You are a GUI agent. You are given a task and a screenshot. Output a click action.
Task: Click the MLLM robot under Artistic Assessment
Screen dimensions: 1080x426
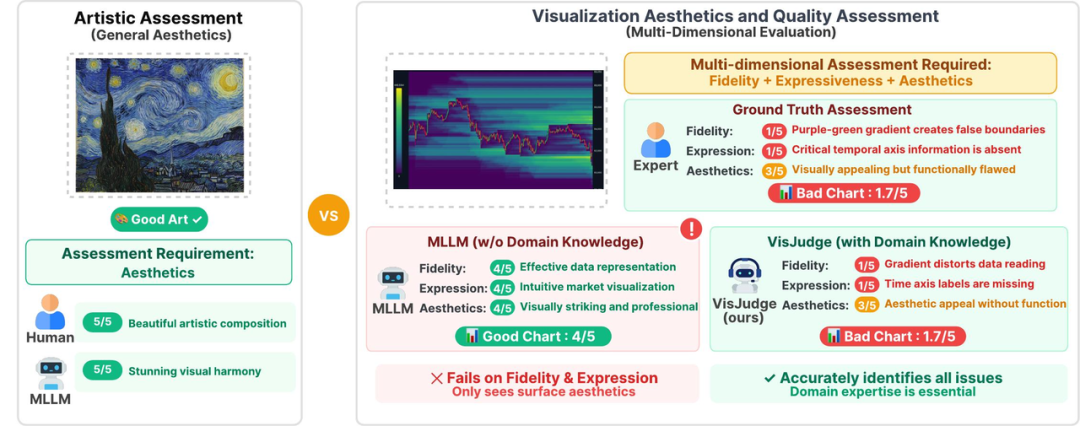click(49, 374)
